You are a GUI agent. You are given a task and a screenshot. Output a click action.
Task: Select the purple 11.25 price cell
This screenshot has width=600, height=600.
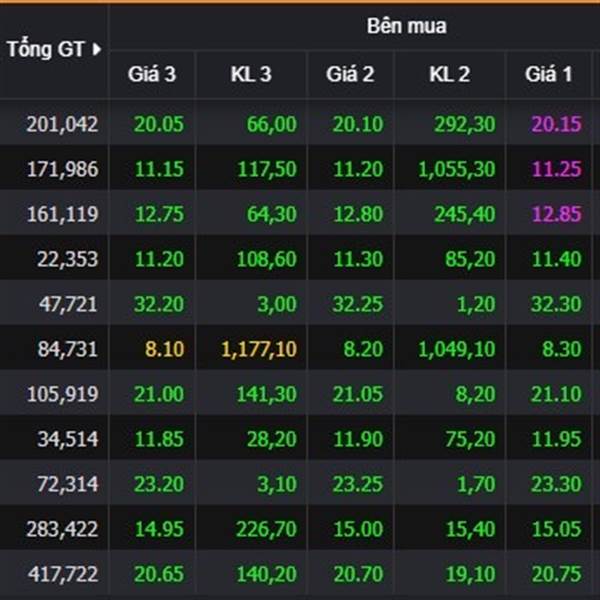pyautogui.click(x=557, y=169)
